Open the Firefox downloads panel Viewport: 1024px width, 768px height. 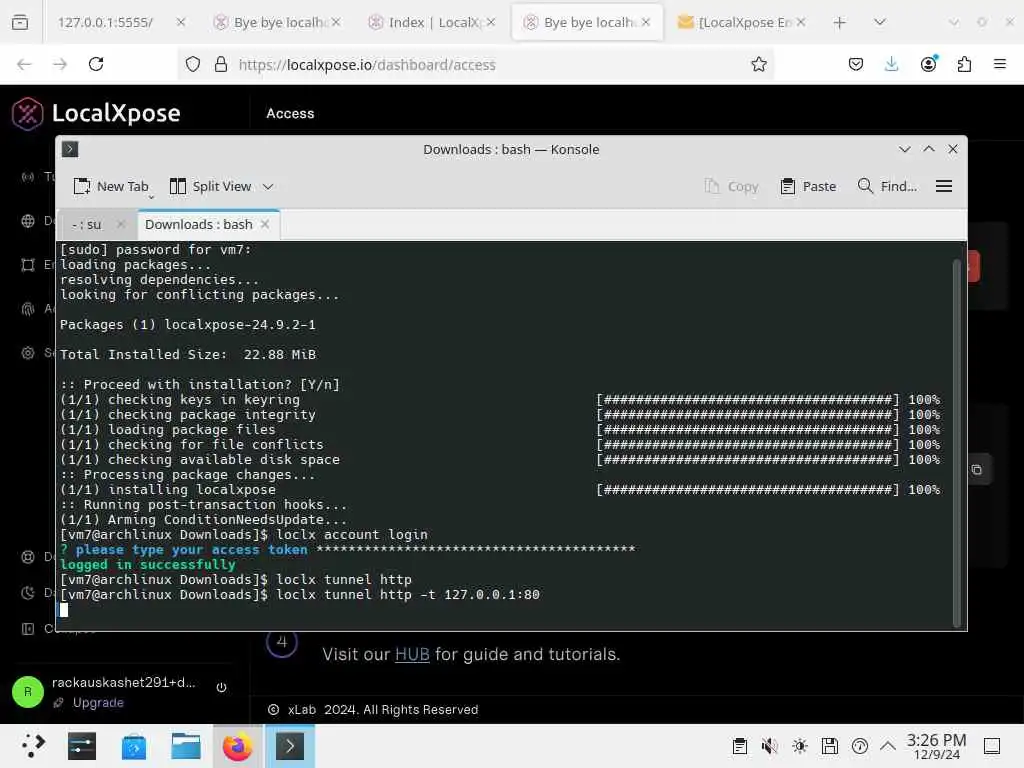pos(891,64)
